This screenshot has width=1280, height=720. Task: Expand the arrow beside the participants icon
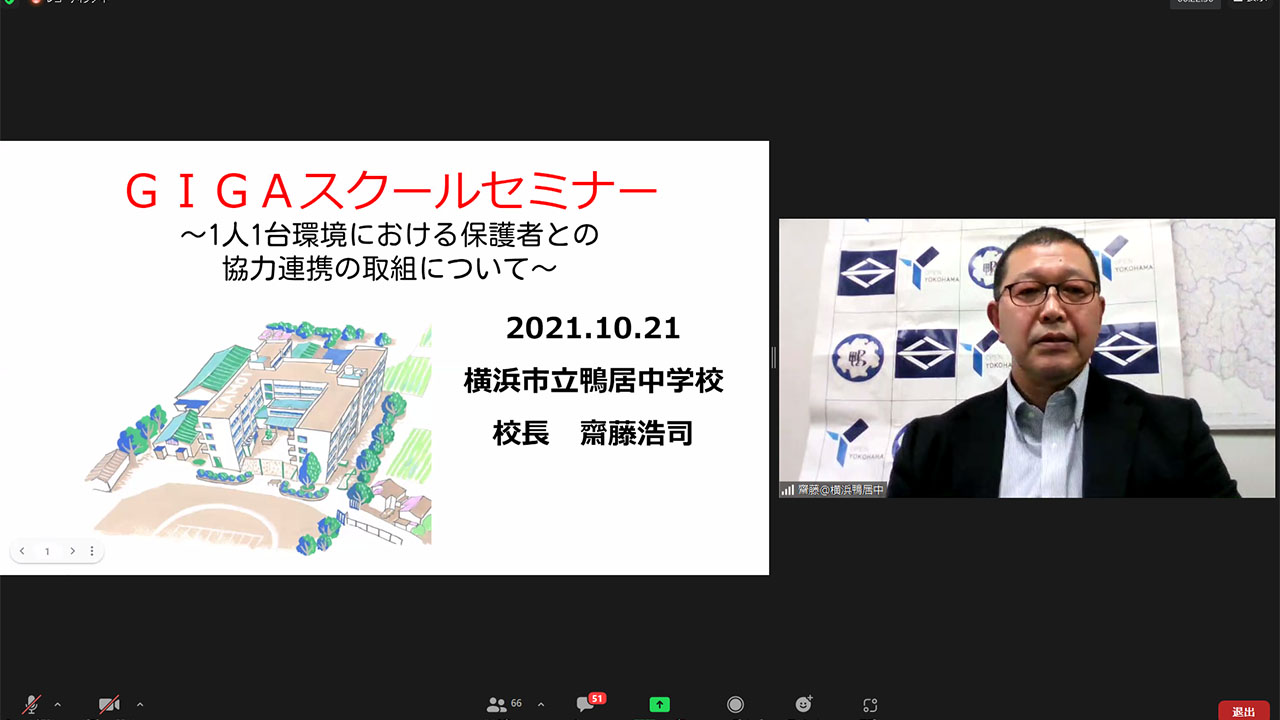(541, 704)
